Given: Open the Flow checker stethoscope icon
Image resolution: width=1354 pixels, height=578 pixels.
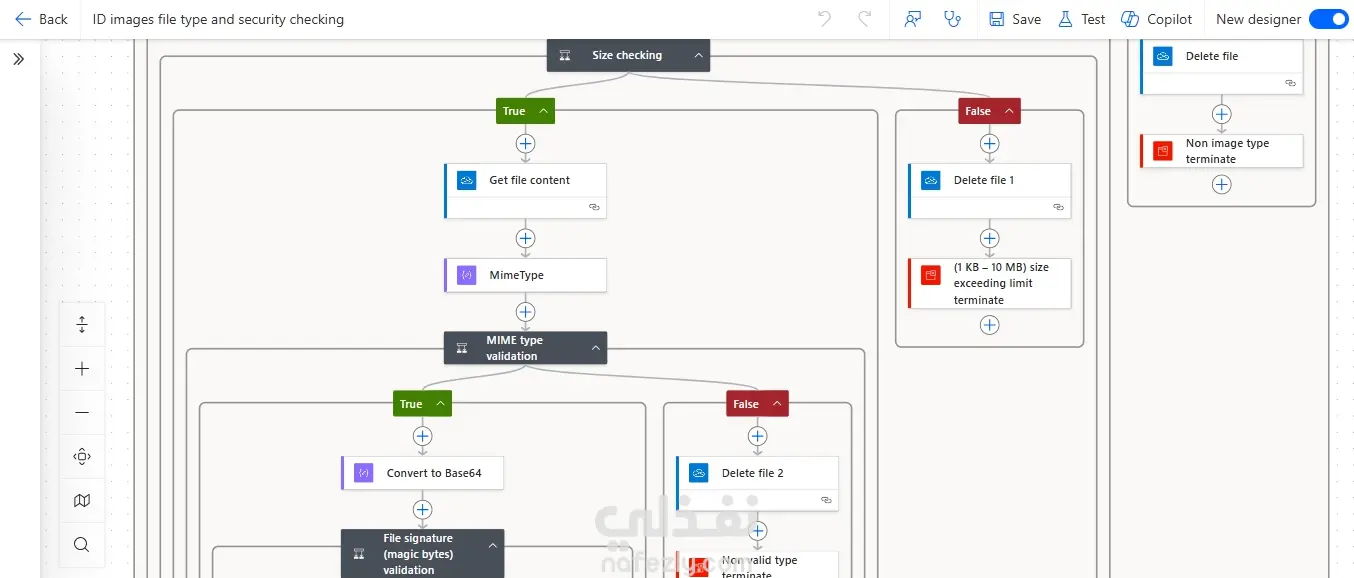Looking at the screenshot, I should 952,19.
